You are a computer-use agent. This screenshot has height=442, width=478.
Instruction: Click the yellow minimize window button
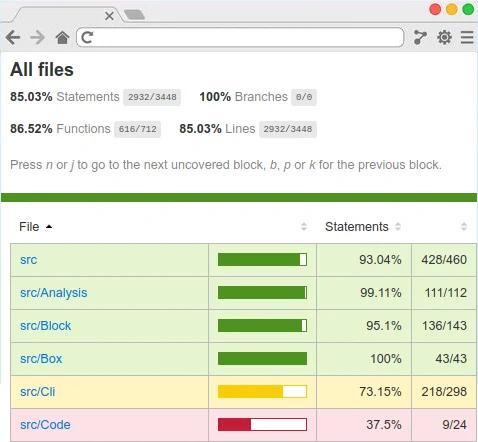pos(451,9)
